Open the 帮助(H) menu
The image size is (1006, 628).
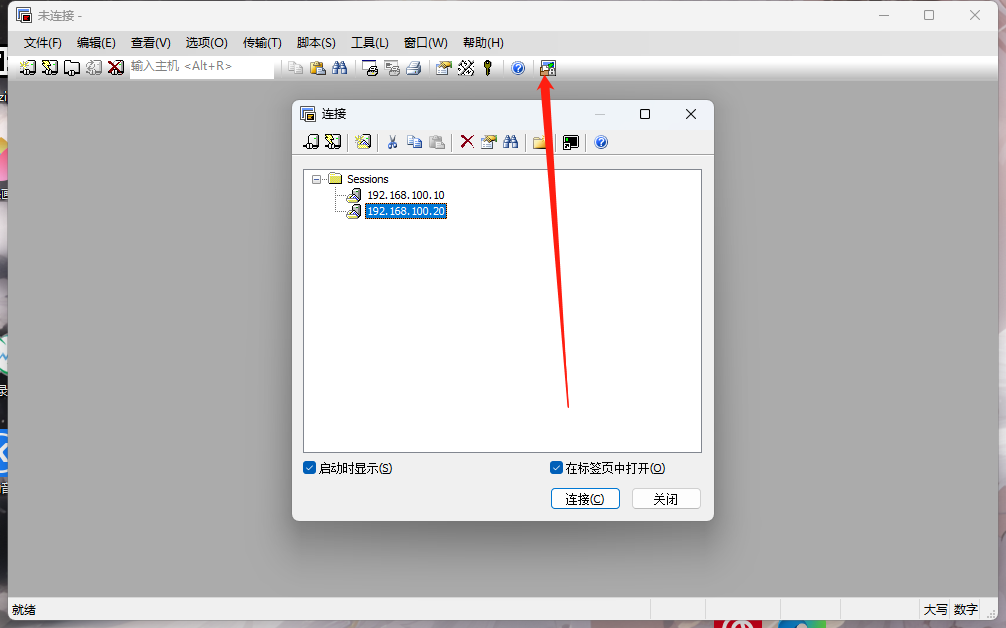pos(483,43)
